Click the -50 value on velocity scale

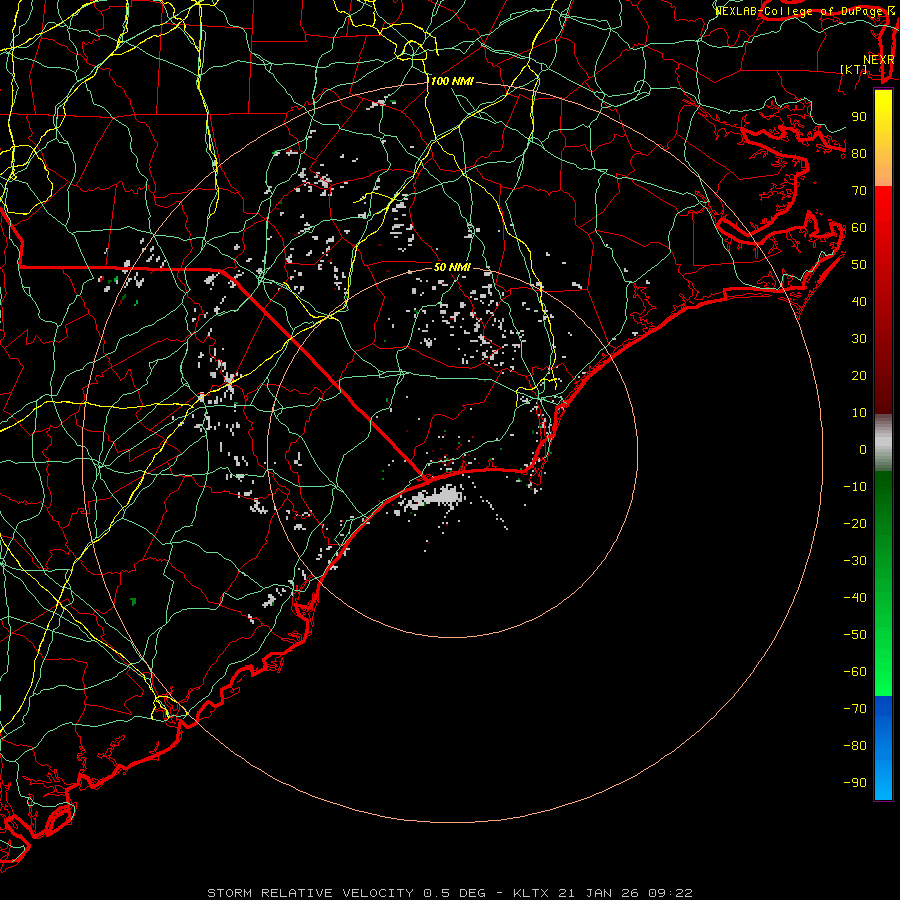855,635
